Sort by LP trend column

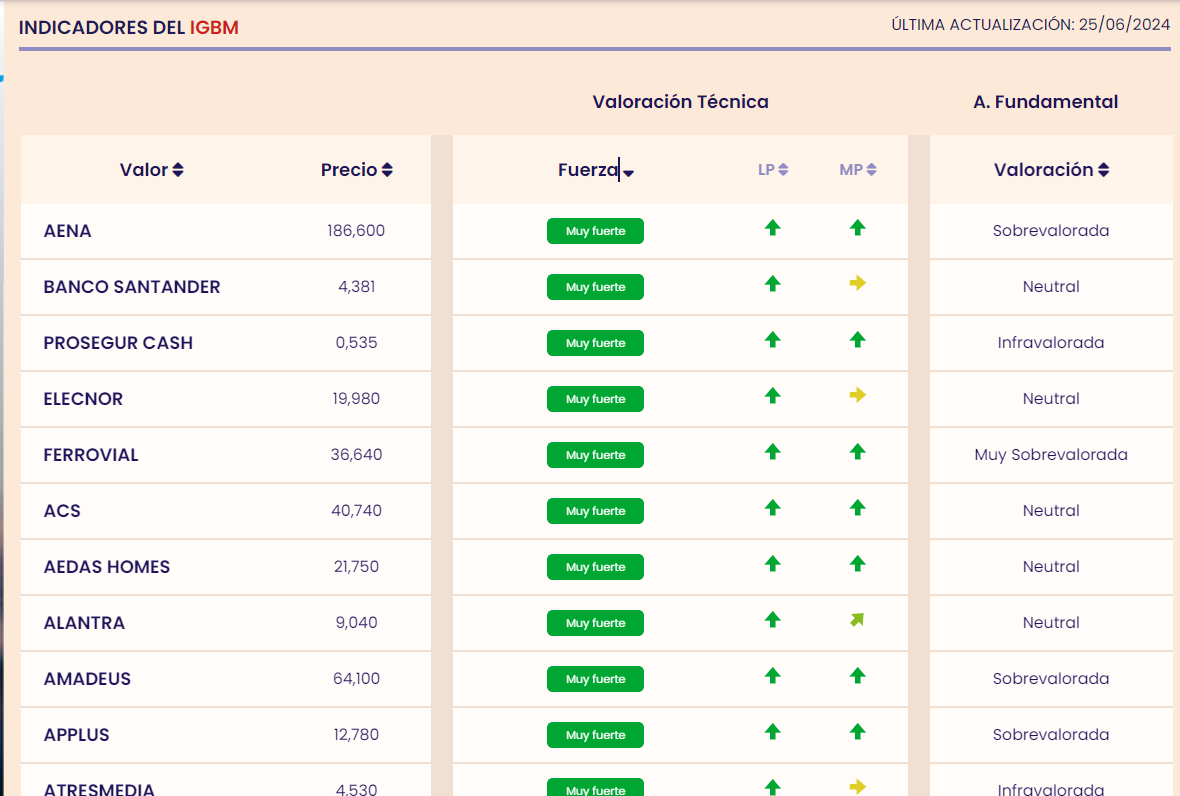click(x=773, y=170)
